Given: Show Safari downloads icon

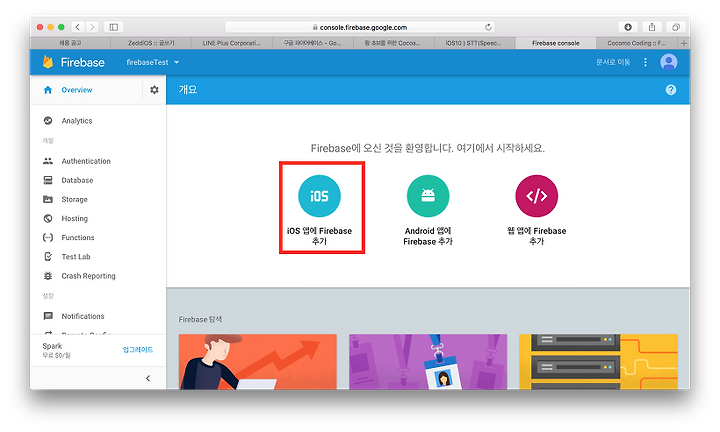Looking at the screenshot, I should pyautogui.click(x=628, y=27).
